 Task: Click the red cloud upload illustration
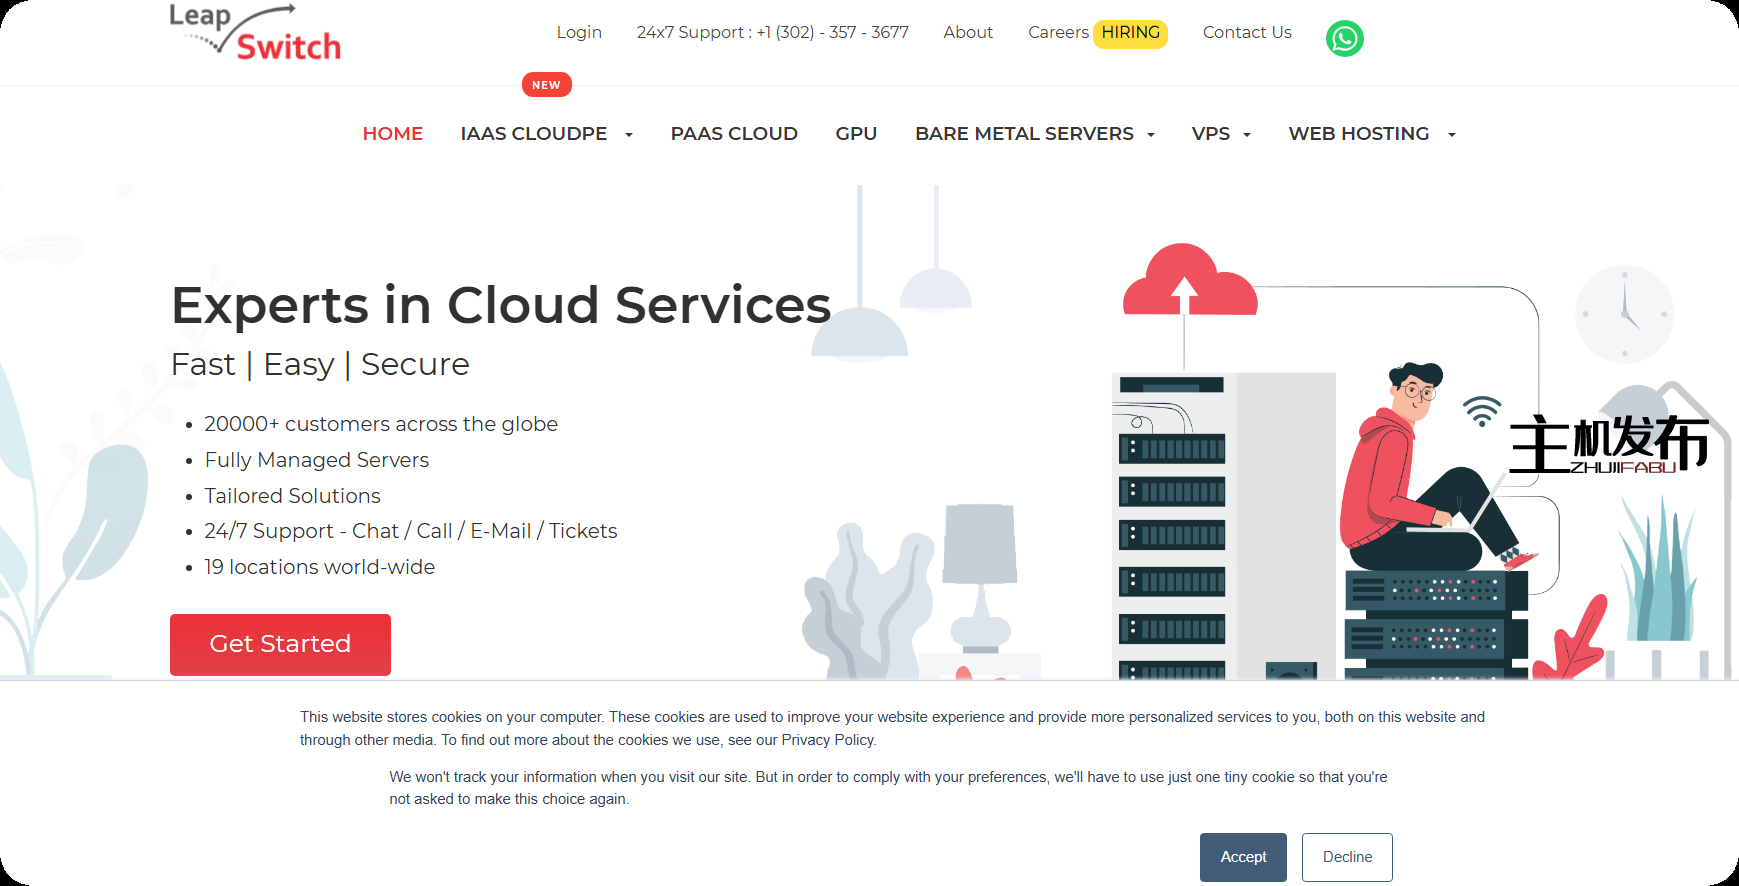[1188, 282]
